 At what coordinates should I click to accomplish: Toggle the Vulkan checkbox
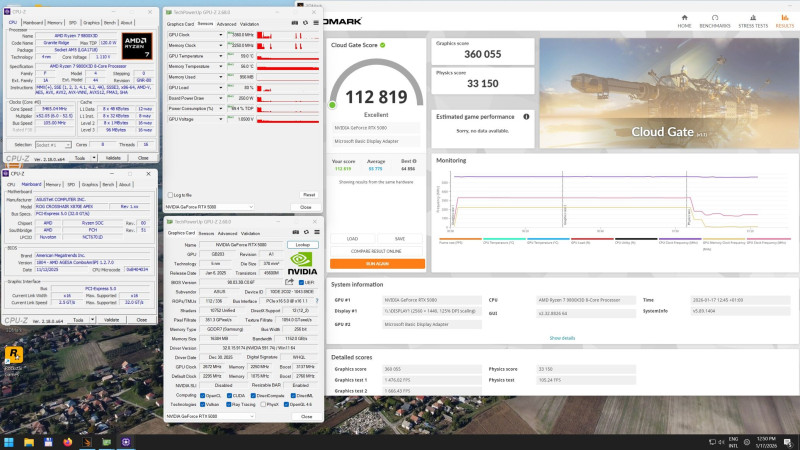click(x=203, y=405)
